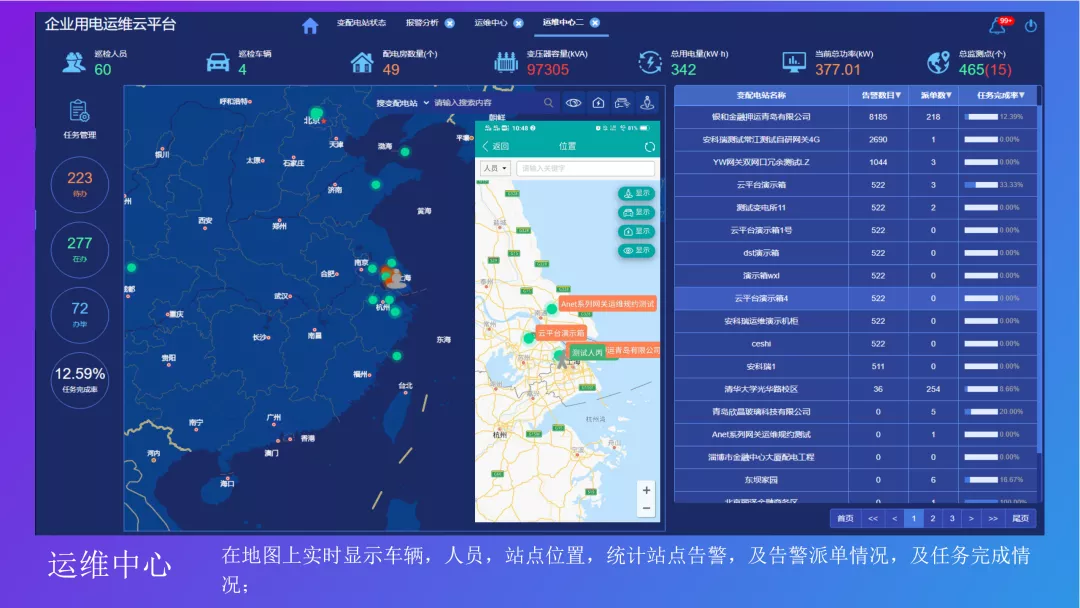
Task: Open the 人员 dropdown in phone view
Action: pyautogui.click(x=495, y=168)
